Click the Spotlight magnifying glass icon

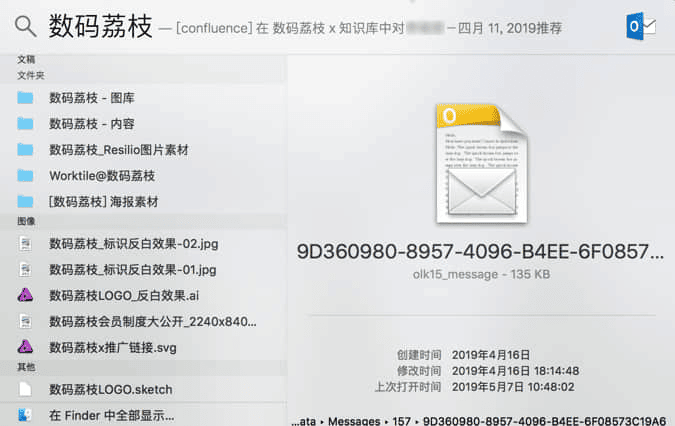point(25,27)
